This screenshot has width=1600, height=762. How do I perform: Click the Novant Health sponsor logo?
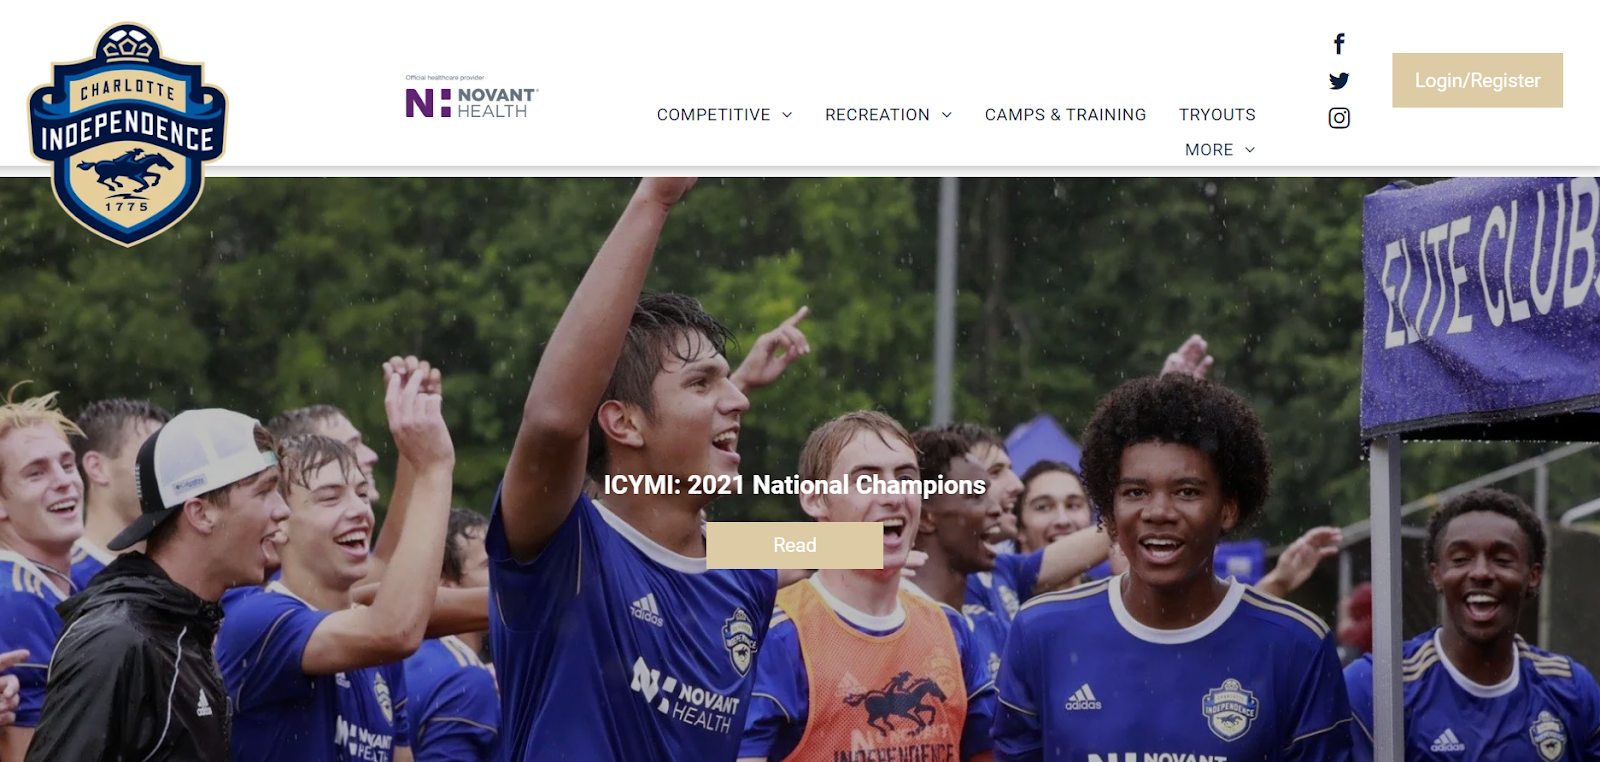[x=471, y=98]
